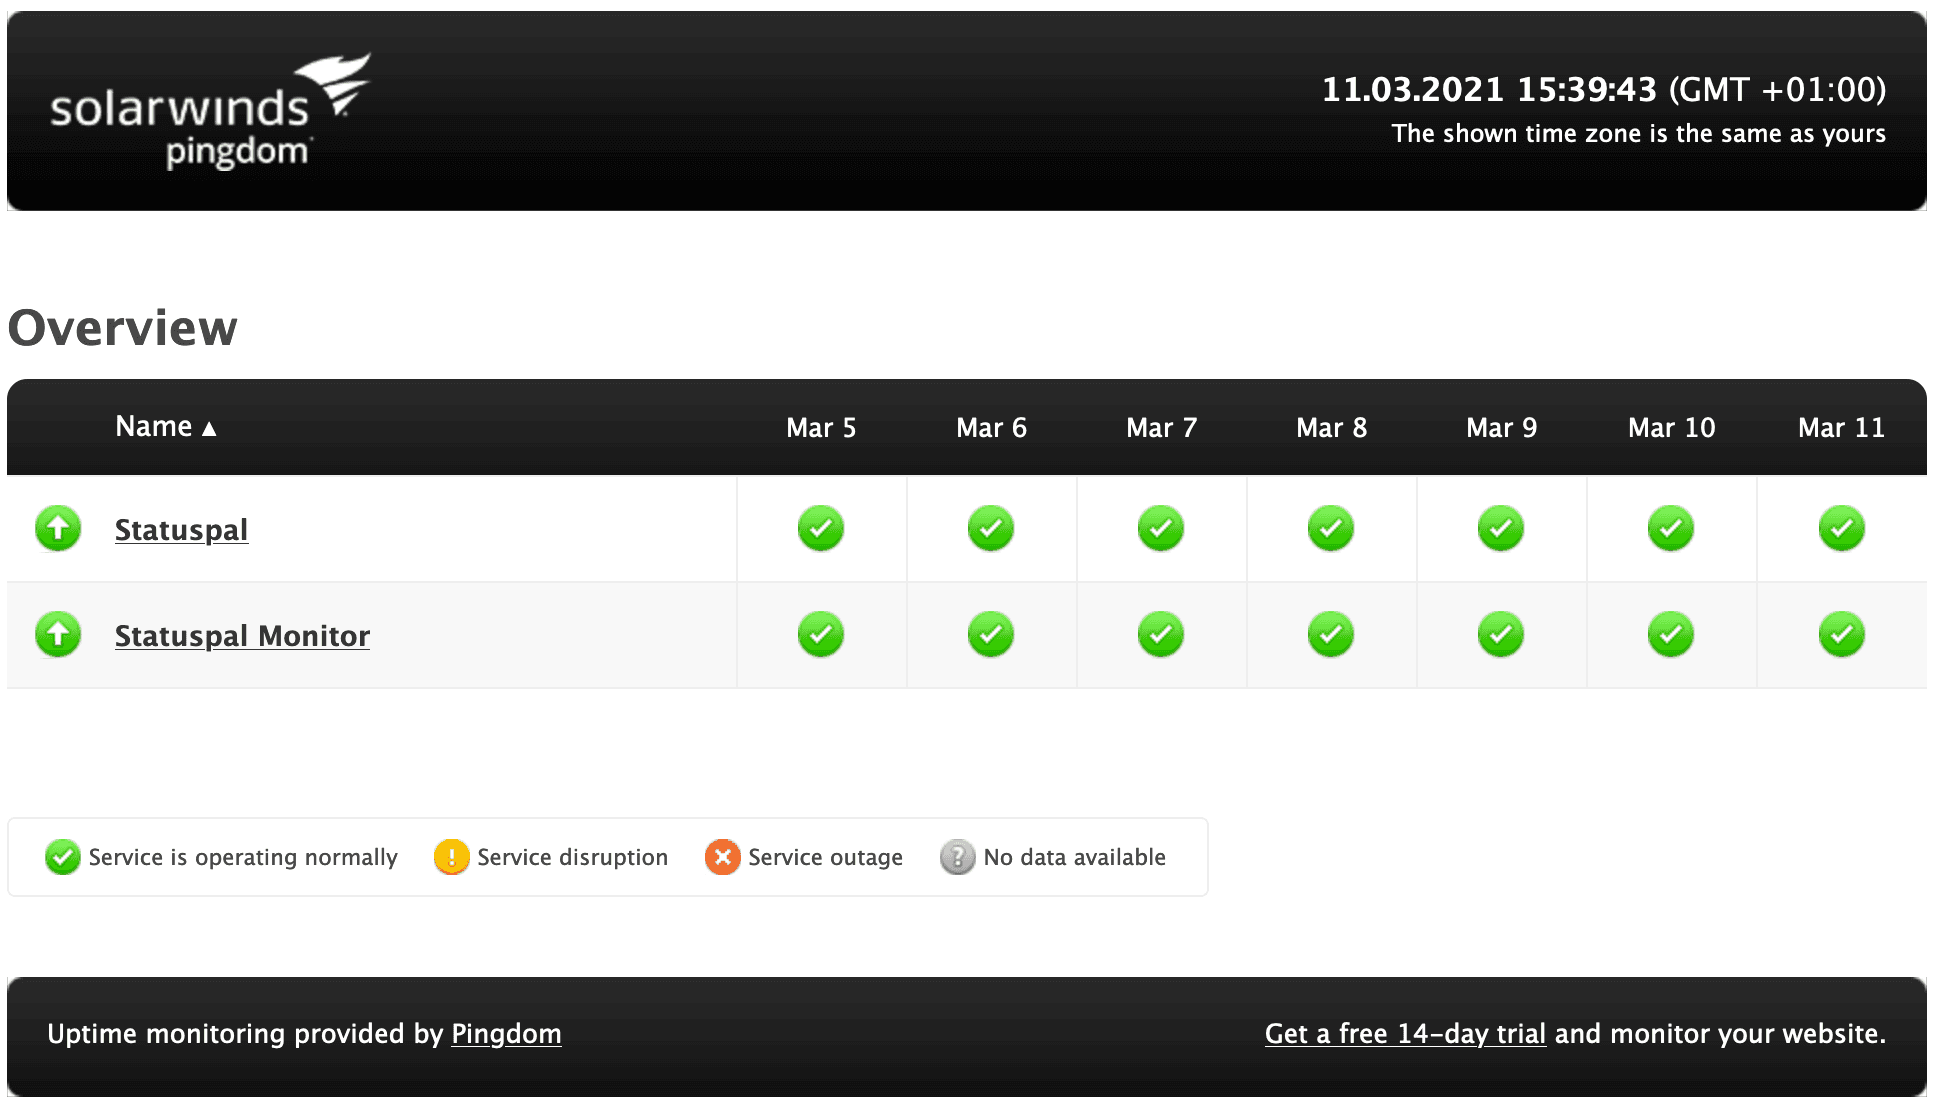Click Statuspal's Mar 6 status checkmark
Image resolution: width=1938 pixels, height=1107 pixels.
(991, 528)
